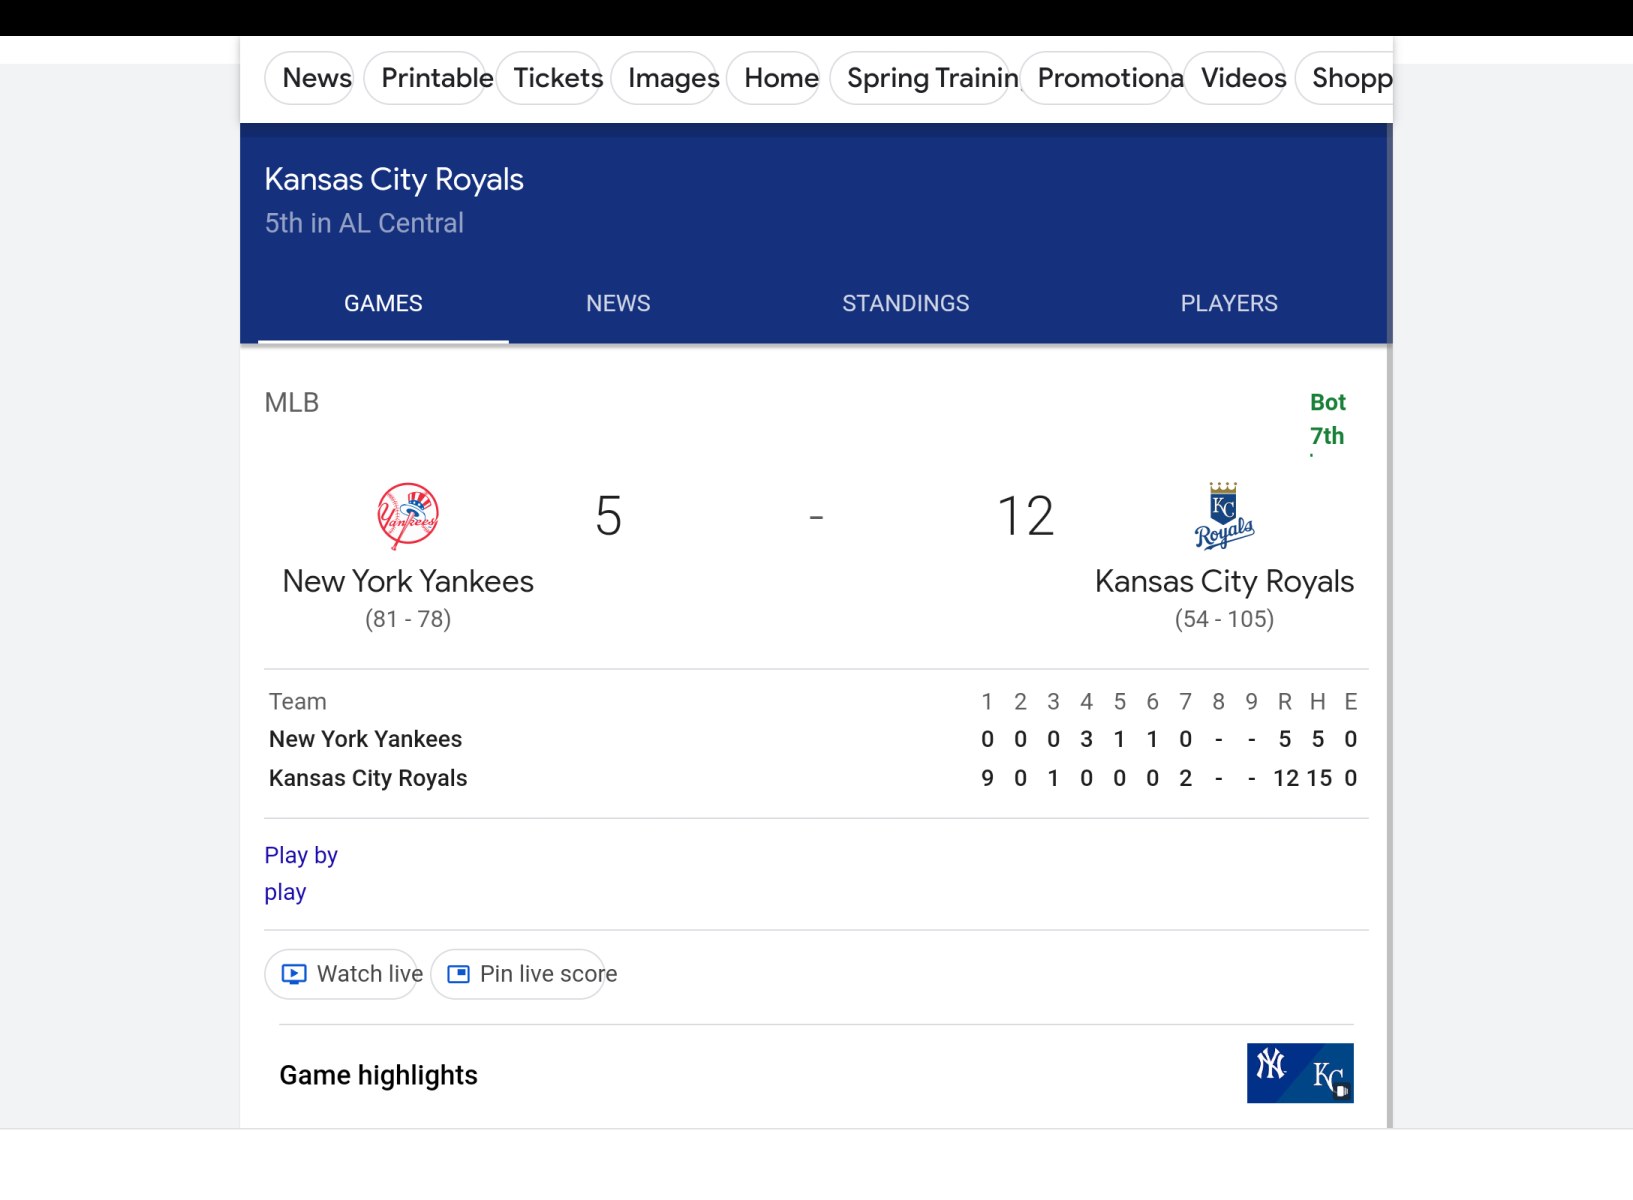The width and height of the screenshot is (1633, 1200).
Task: Select the Spring Training filter chip
Action: pos(931,78)
